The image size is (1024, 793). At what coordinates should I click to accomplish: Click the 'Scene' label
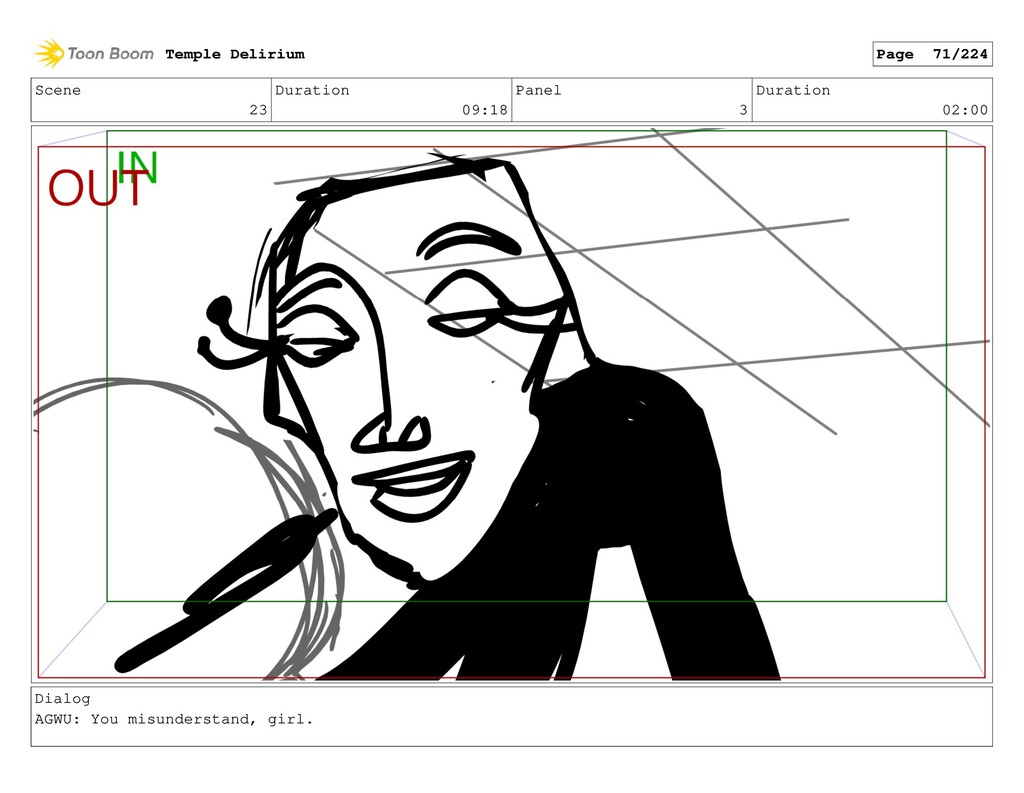pyautogui.click(x=57, y=90)
